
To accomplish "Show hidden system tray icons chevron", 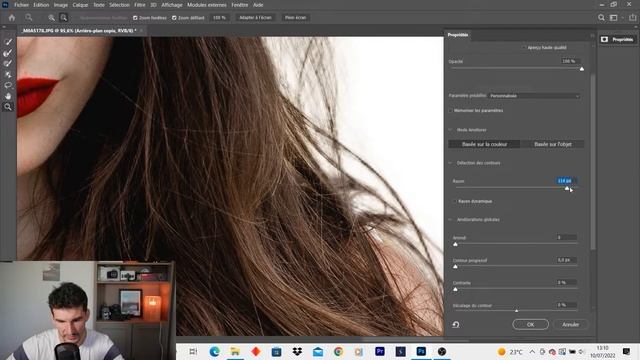I will [533, 351].
